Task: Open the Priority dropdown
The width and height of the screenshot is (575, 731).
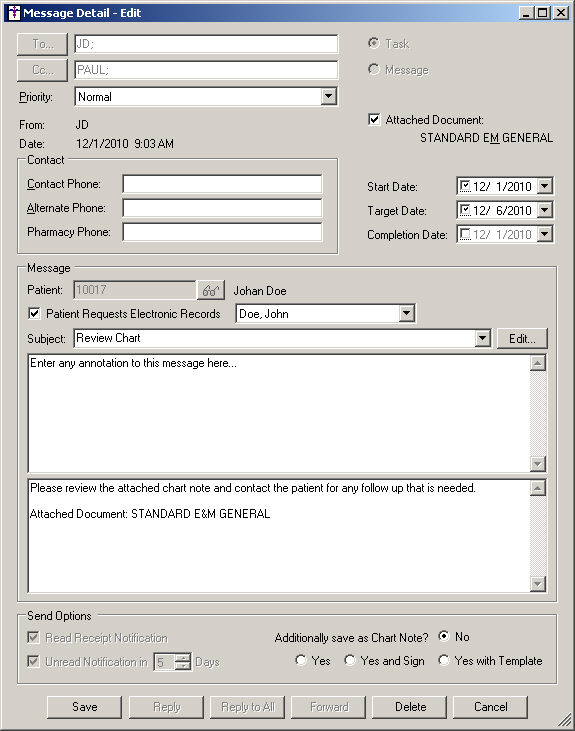Action: pyautogui.click(x=329, y=97)
